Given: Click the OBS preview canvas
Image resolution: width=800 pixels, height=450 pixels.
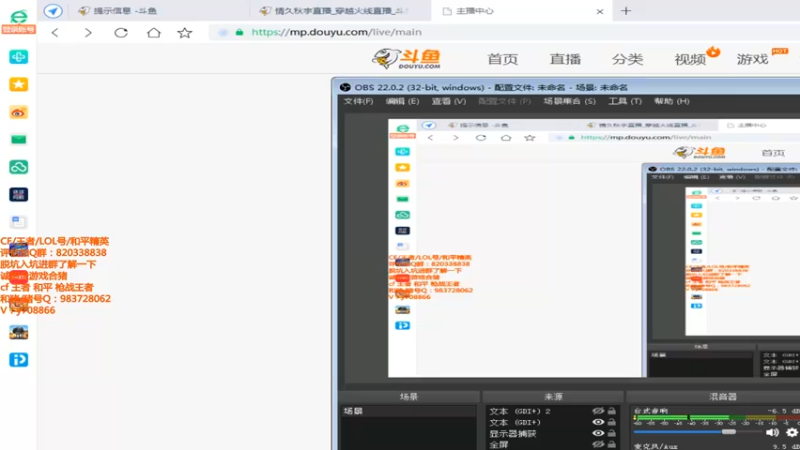Looking at the screenshot, I should coord(594,248).
